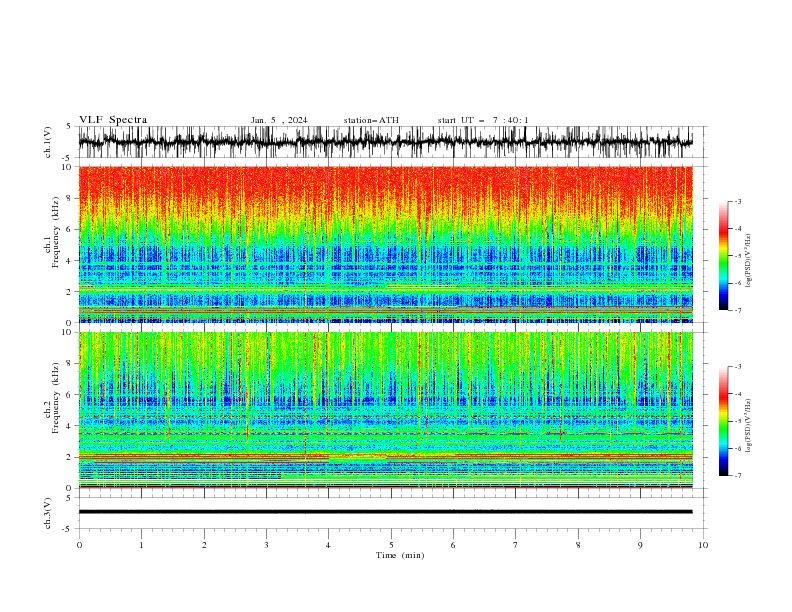Click the '-7' label on lower colorbar
Image resolution: width=792 pixels, height=612 pixels.
738,476
